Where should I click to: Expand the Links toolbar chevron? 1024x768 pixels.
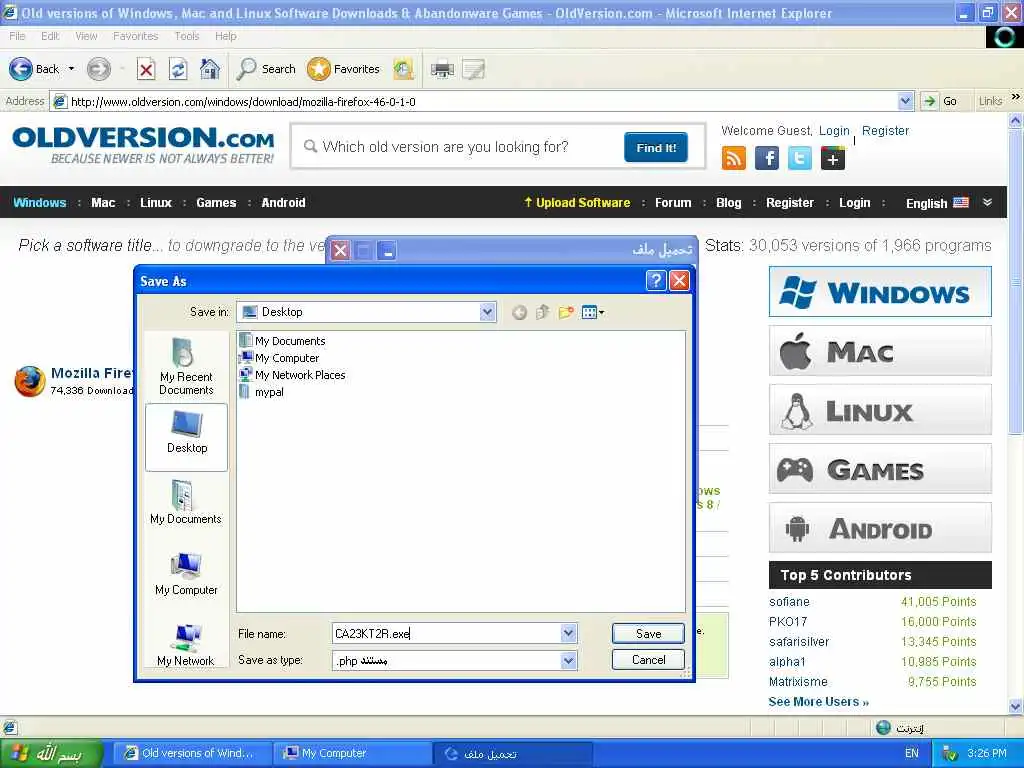point(1016,97)
